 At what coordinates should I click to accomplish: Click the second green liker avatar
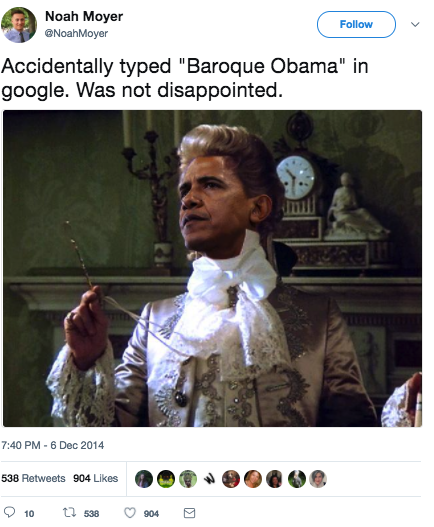[x=166, y=479]
